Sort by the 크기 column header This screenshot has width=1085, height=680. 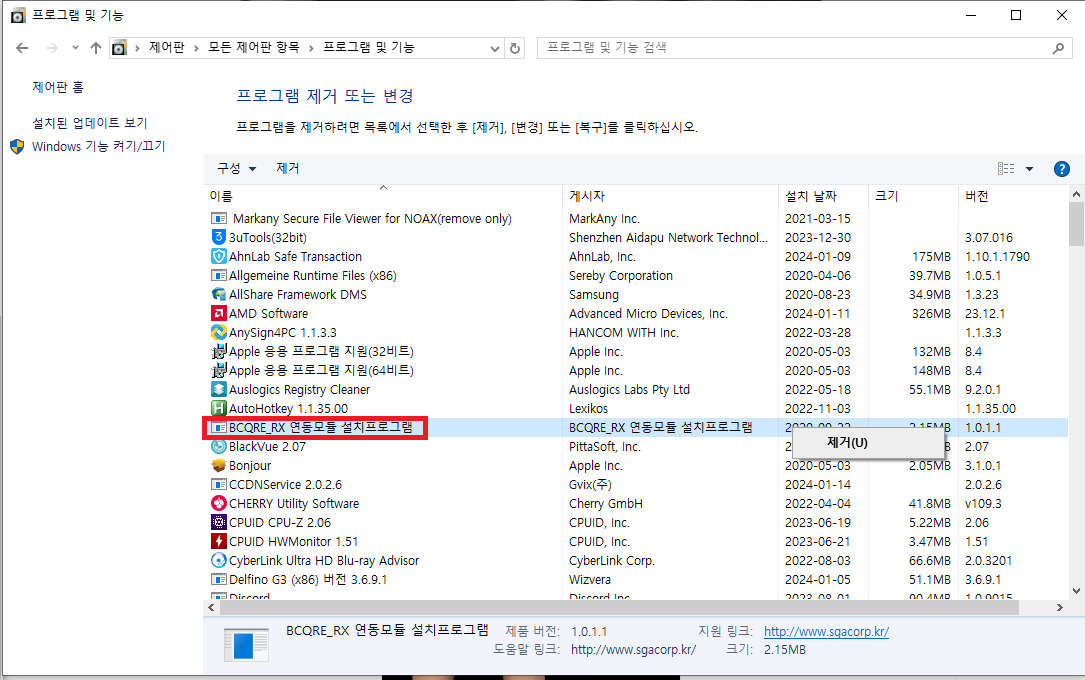(913, 196)
